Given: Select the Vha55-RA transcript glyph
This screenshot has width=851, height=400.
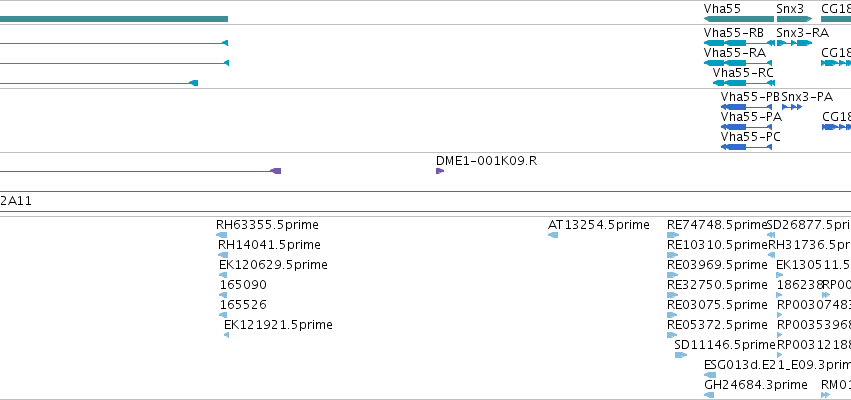Looking at the screenshot, I should (x=739, y=63).
